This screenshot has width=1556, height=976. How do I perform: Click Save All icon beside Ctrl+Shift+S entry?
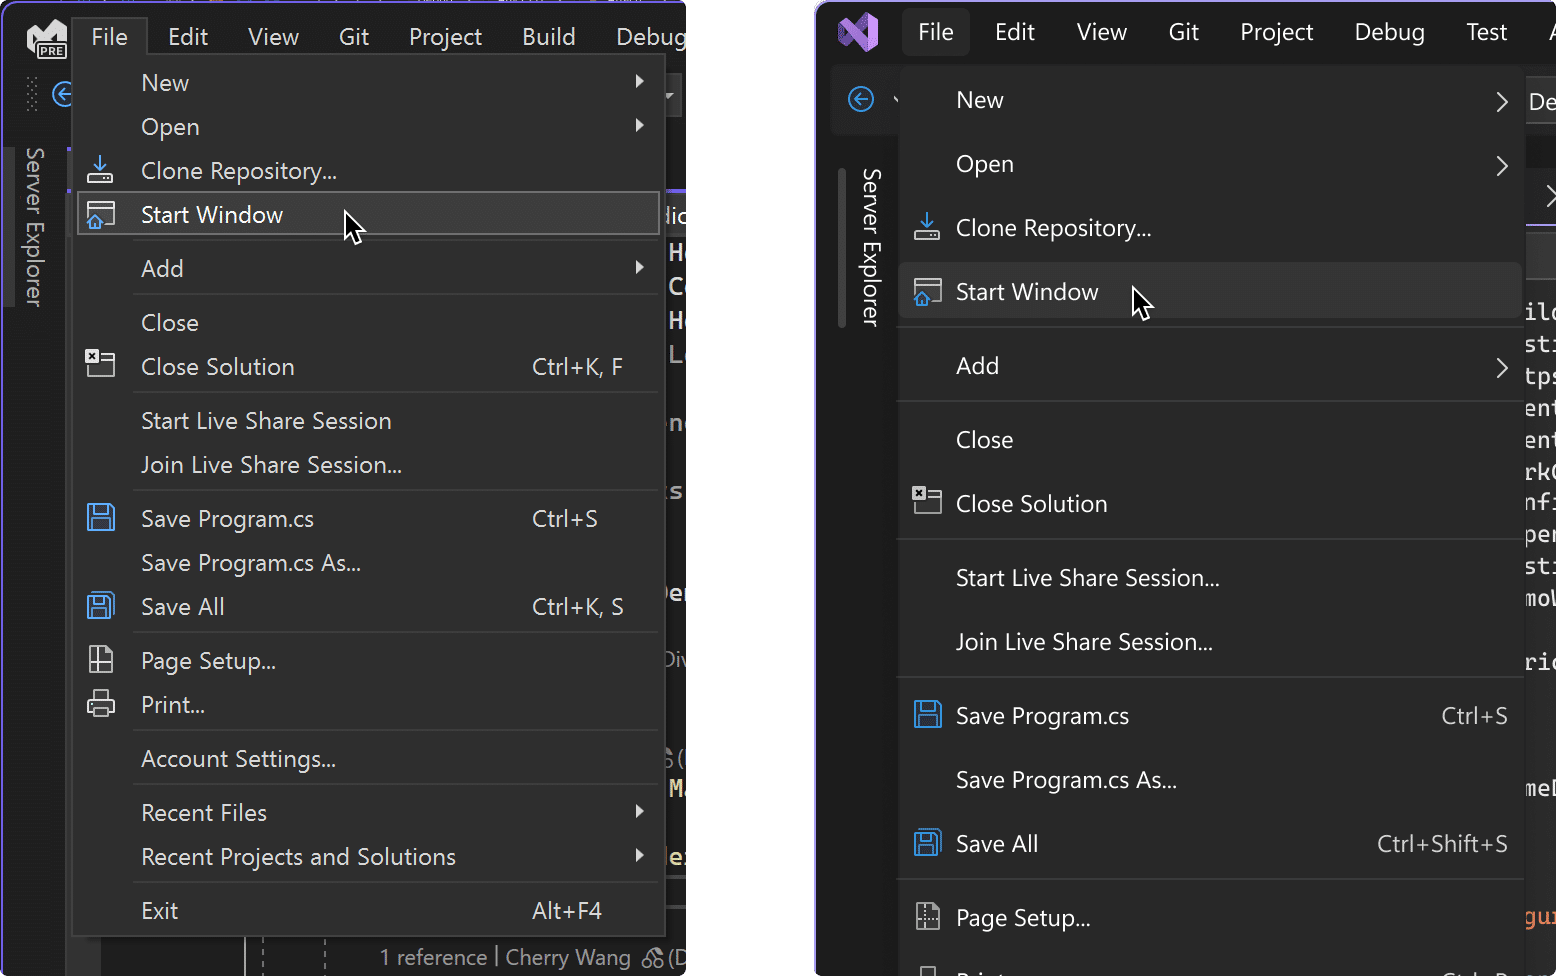pyautogui.click(x=927, y=843)
